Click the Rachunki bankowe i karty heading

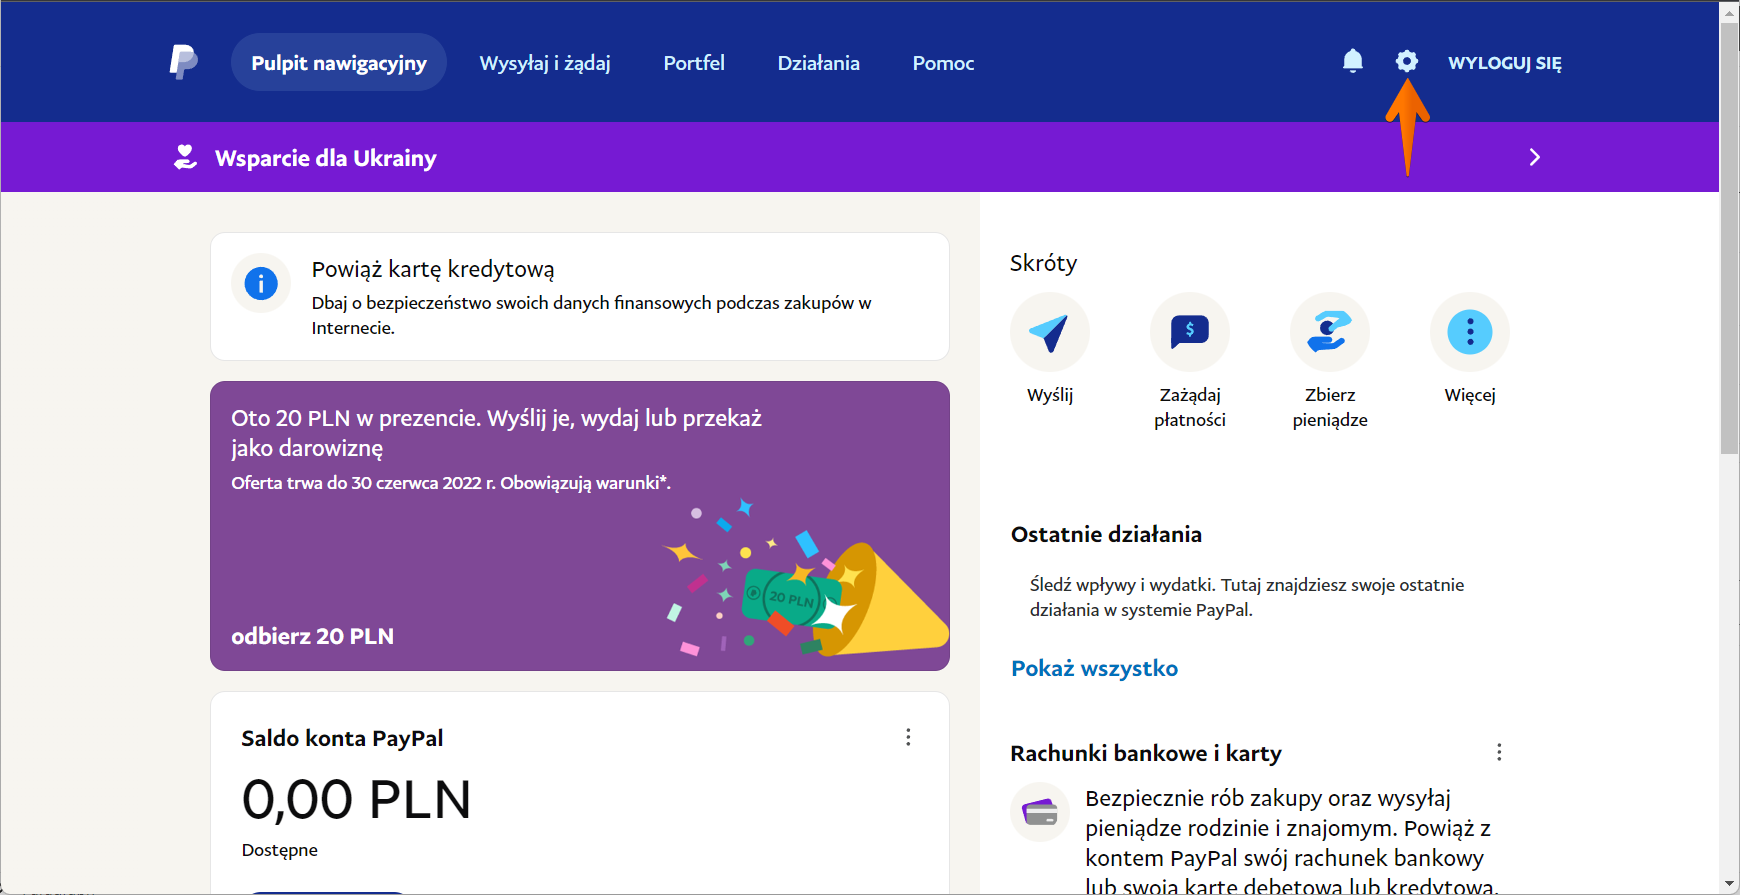(x=1146, y=753)
